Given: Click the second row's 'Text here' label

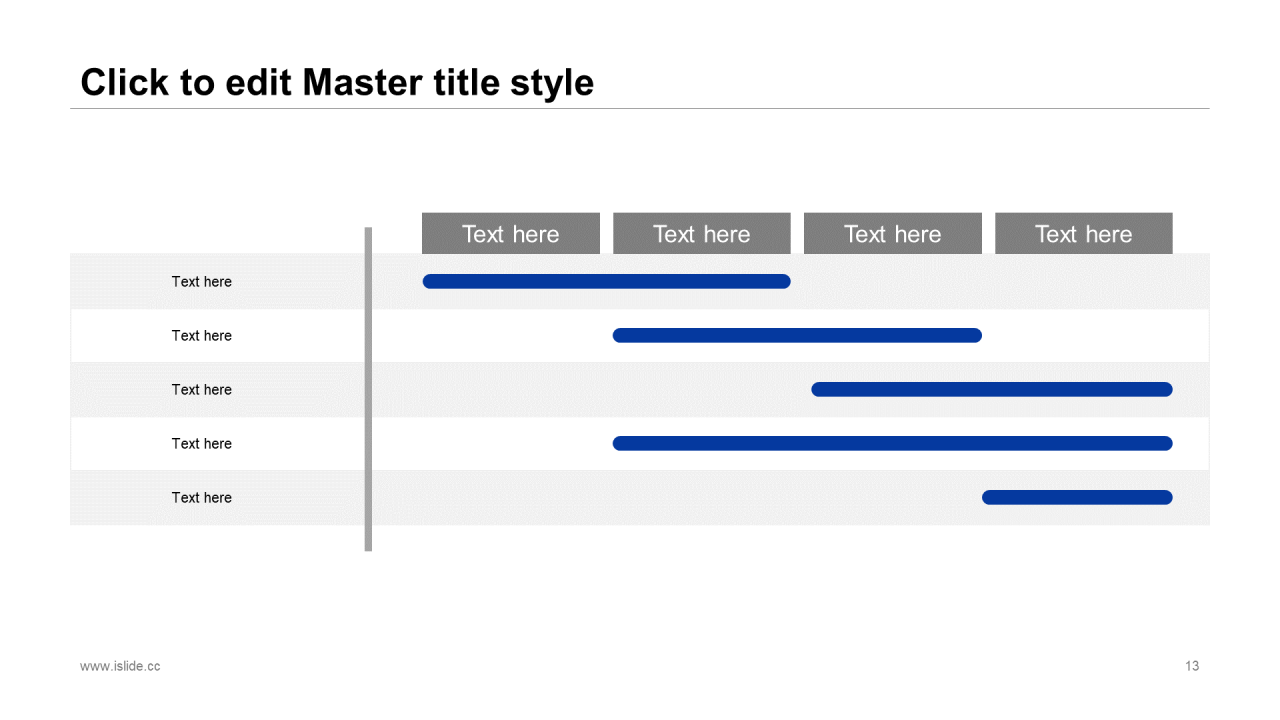Looking at the screenshot, I should coord(201,336).
